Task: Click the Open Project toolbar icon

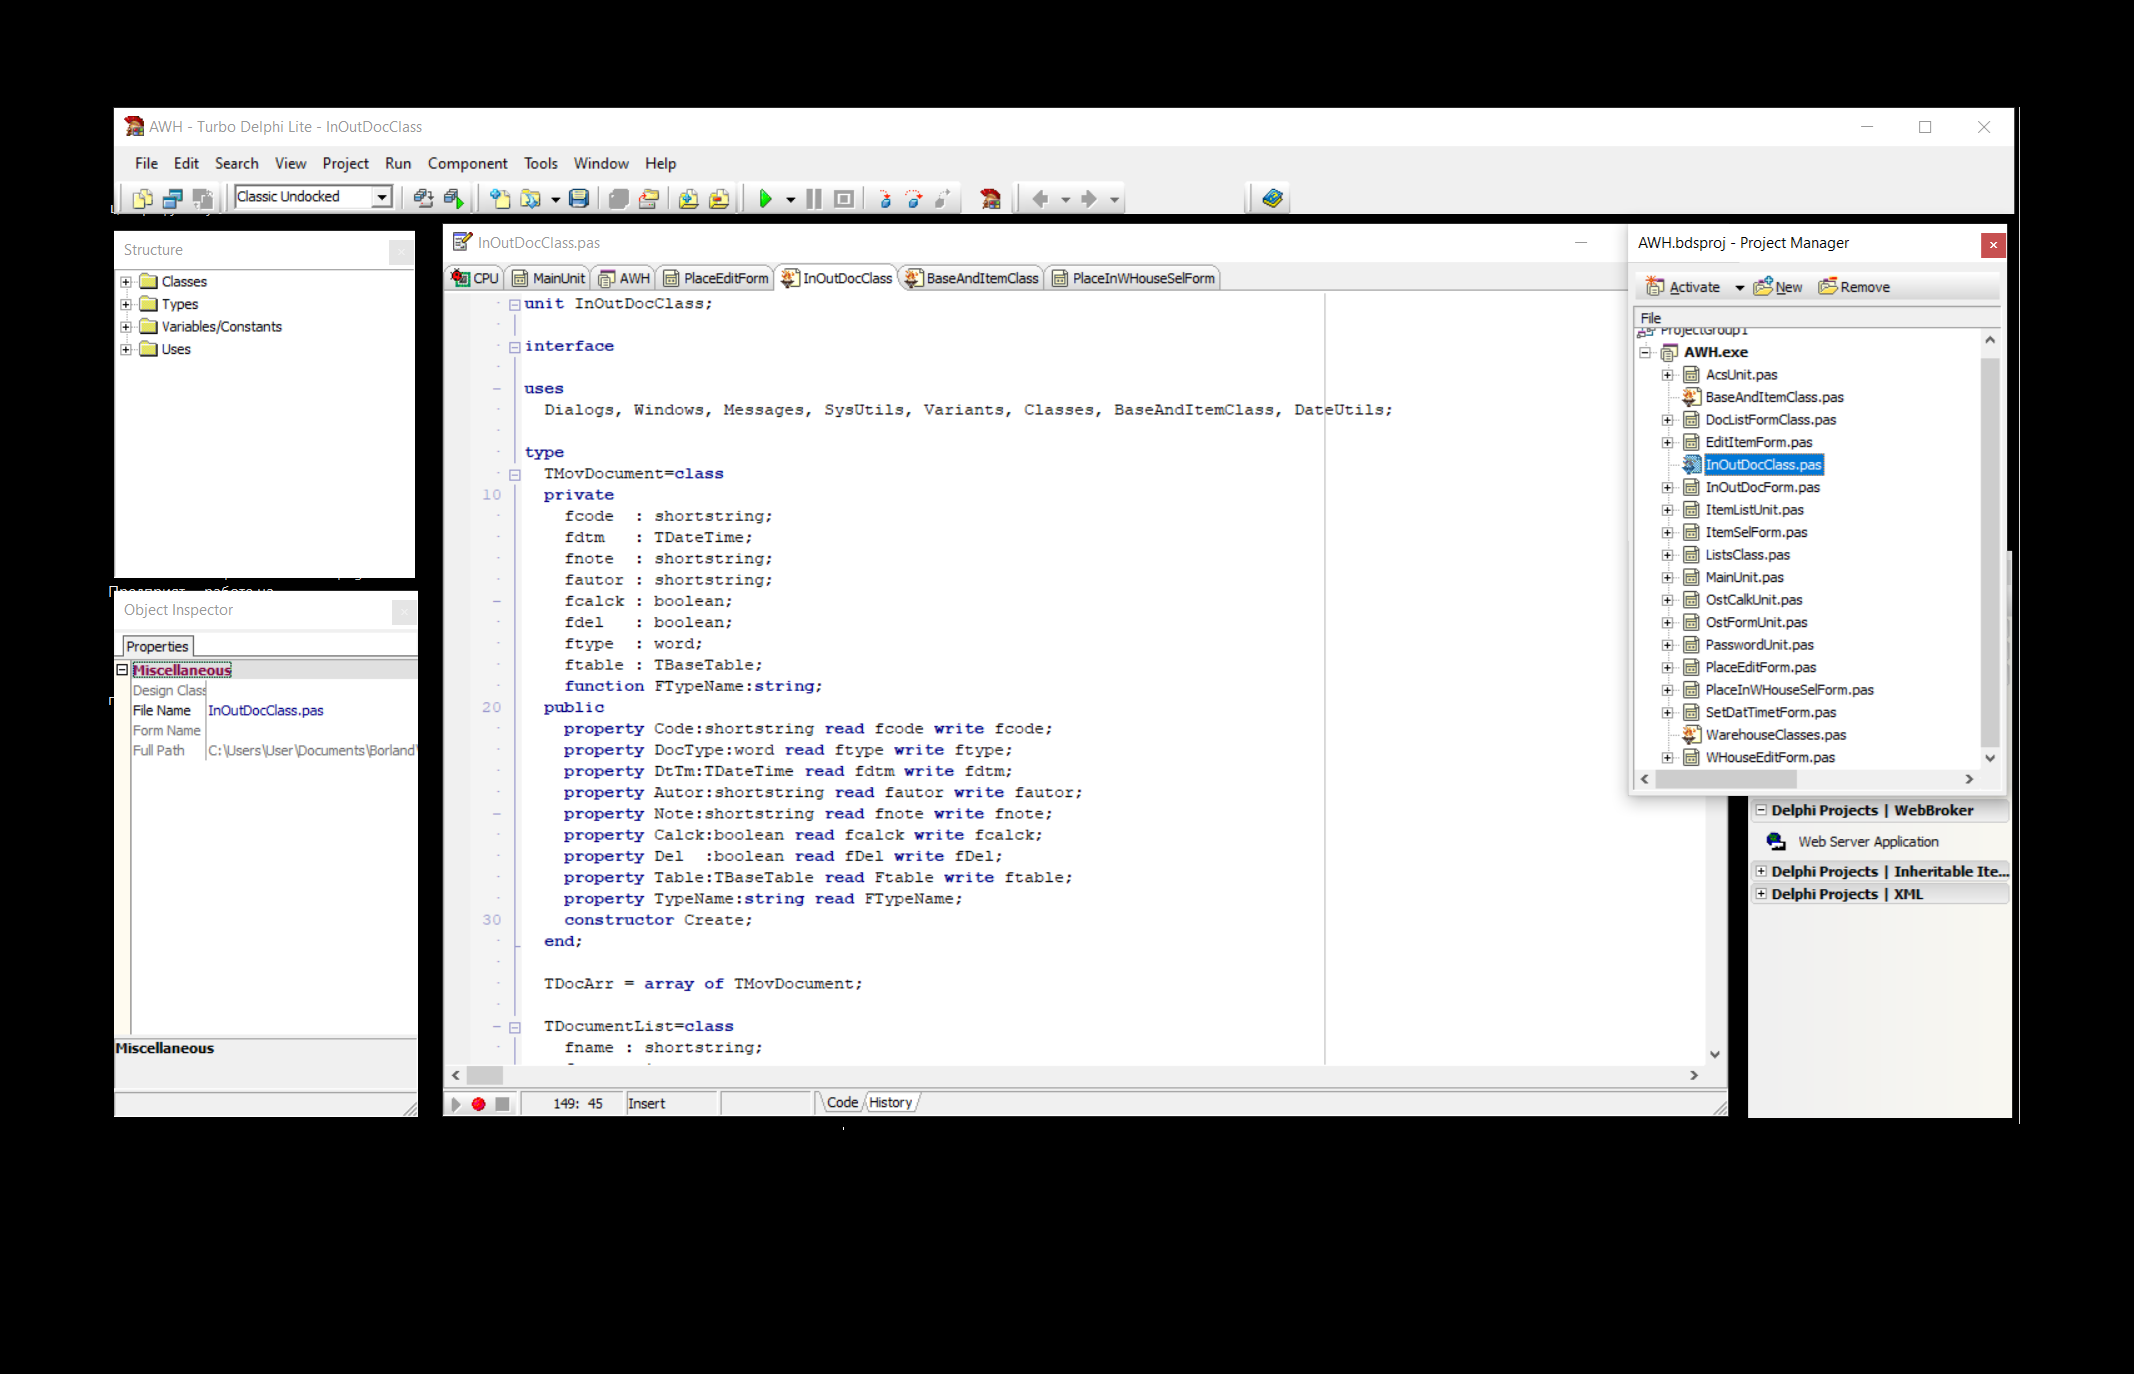Action: click(648, 198)
